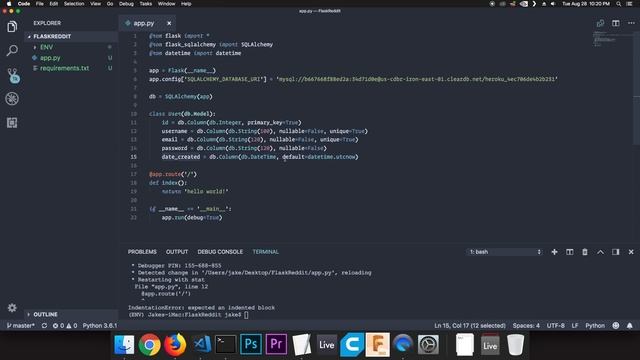
Task: Change encoding via UTF-8 status item
Action: click(556, 326)
